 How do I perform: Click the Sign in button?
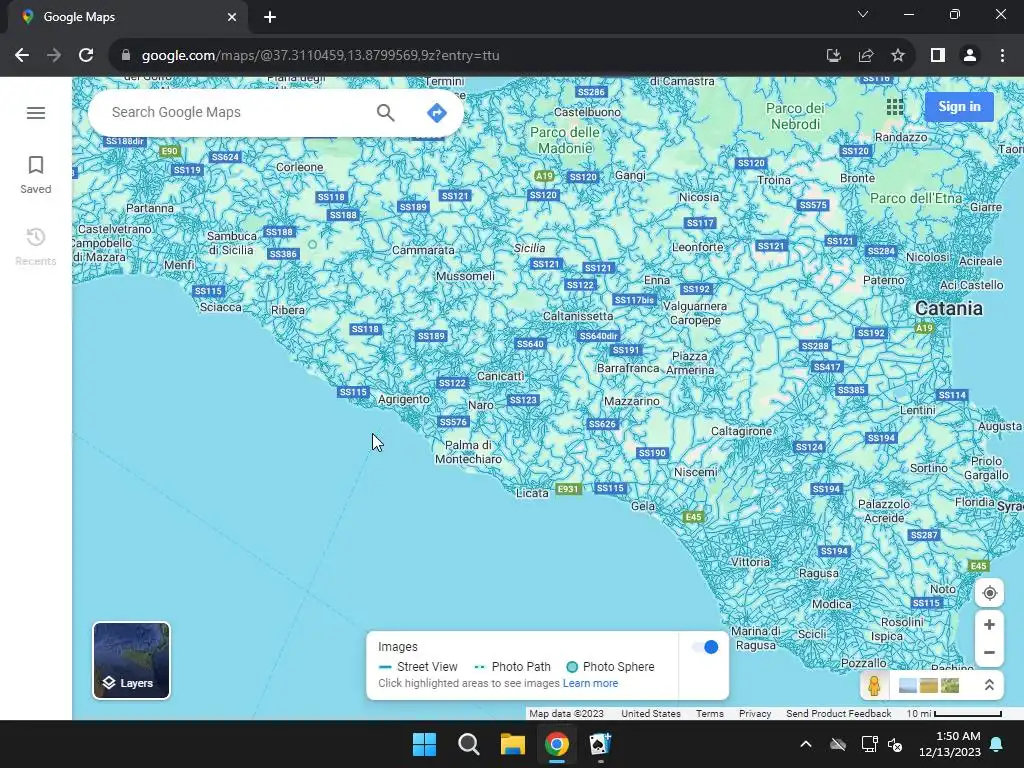959,106
